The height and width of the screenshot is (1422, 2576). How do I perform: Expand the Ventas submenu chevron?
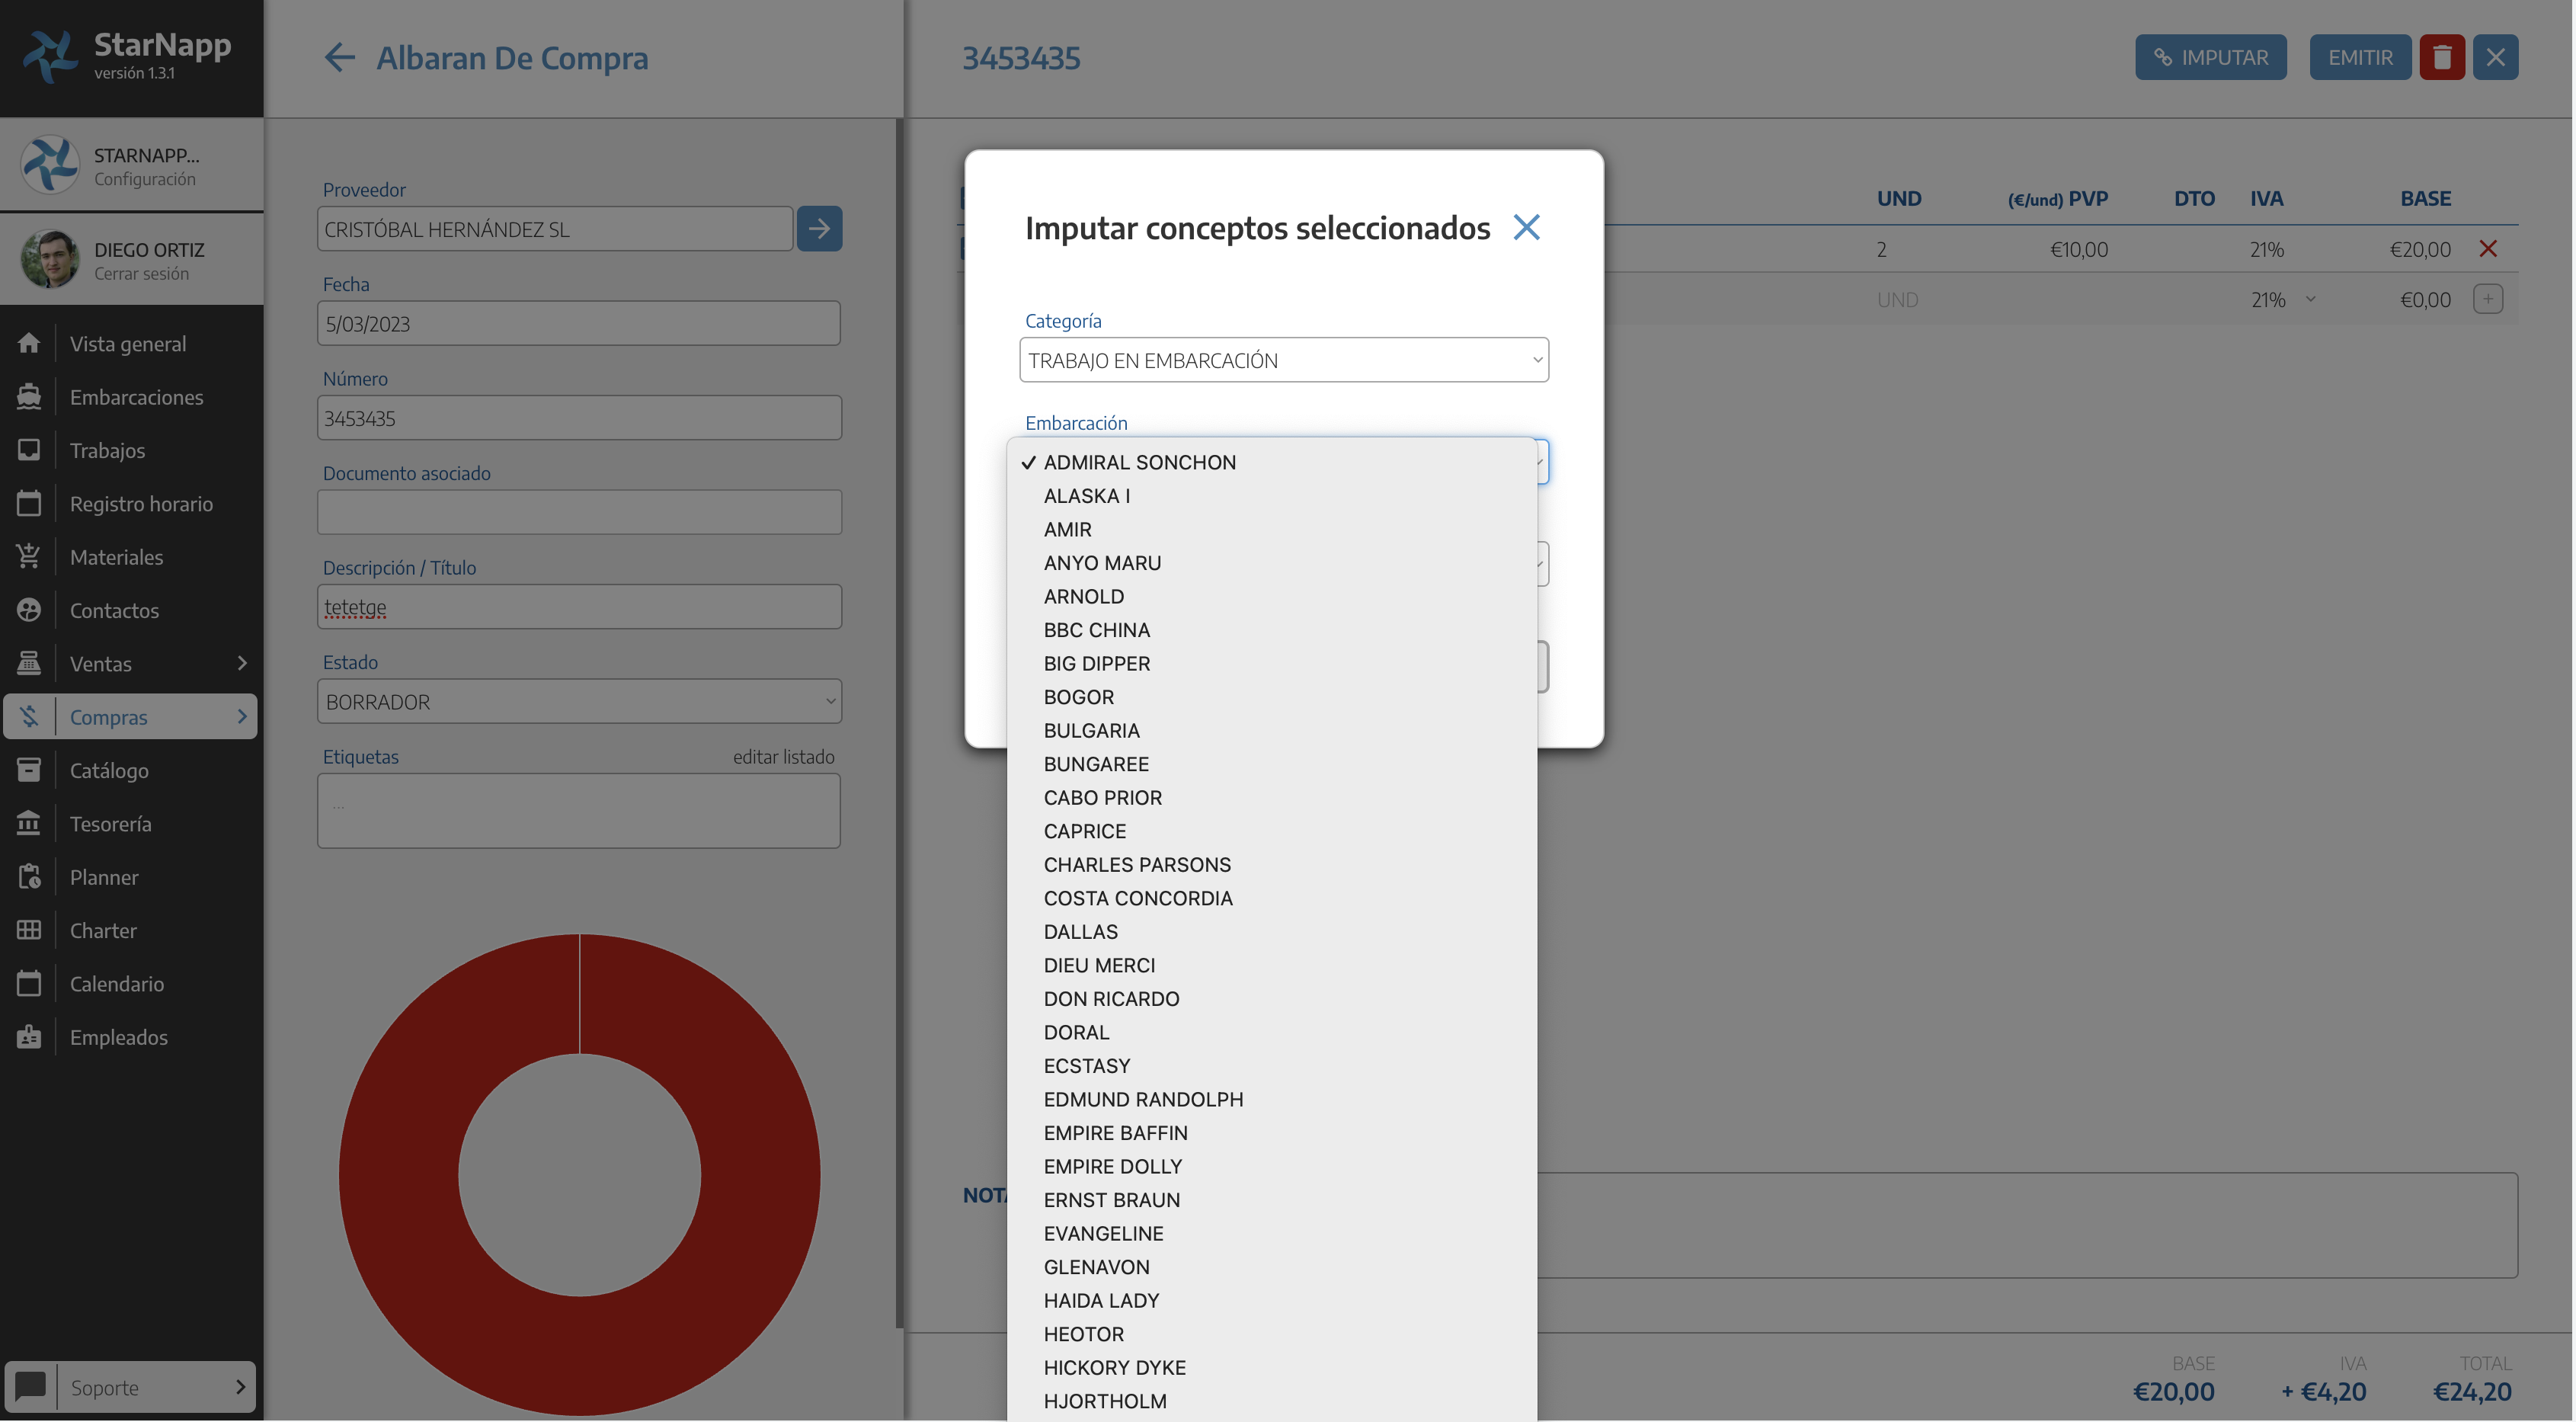(241, 663)
